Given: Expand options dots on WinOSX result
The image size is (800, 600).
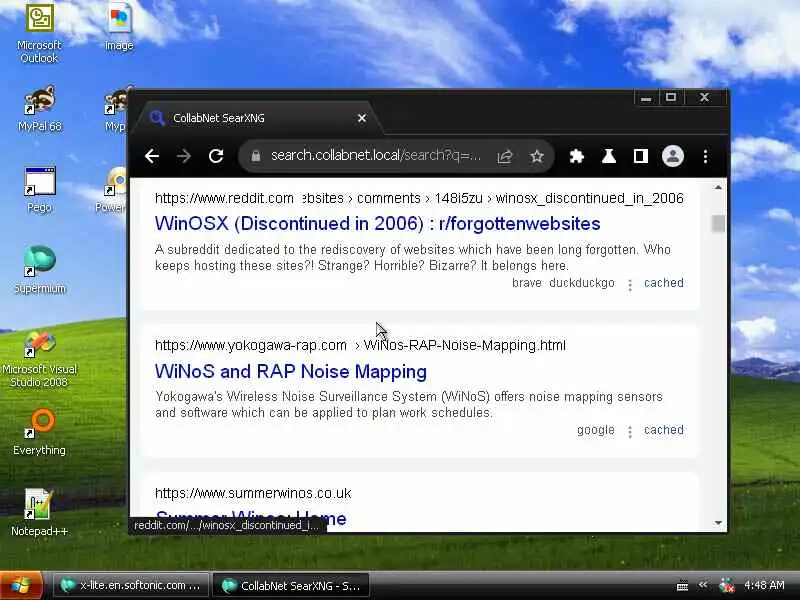Looking at the screenshot, I should [630, 285].
